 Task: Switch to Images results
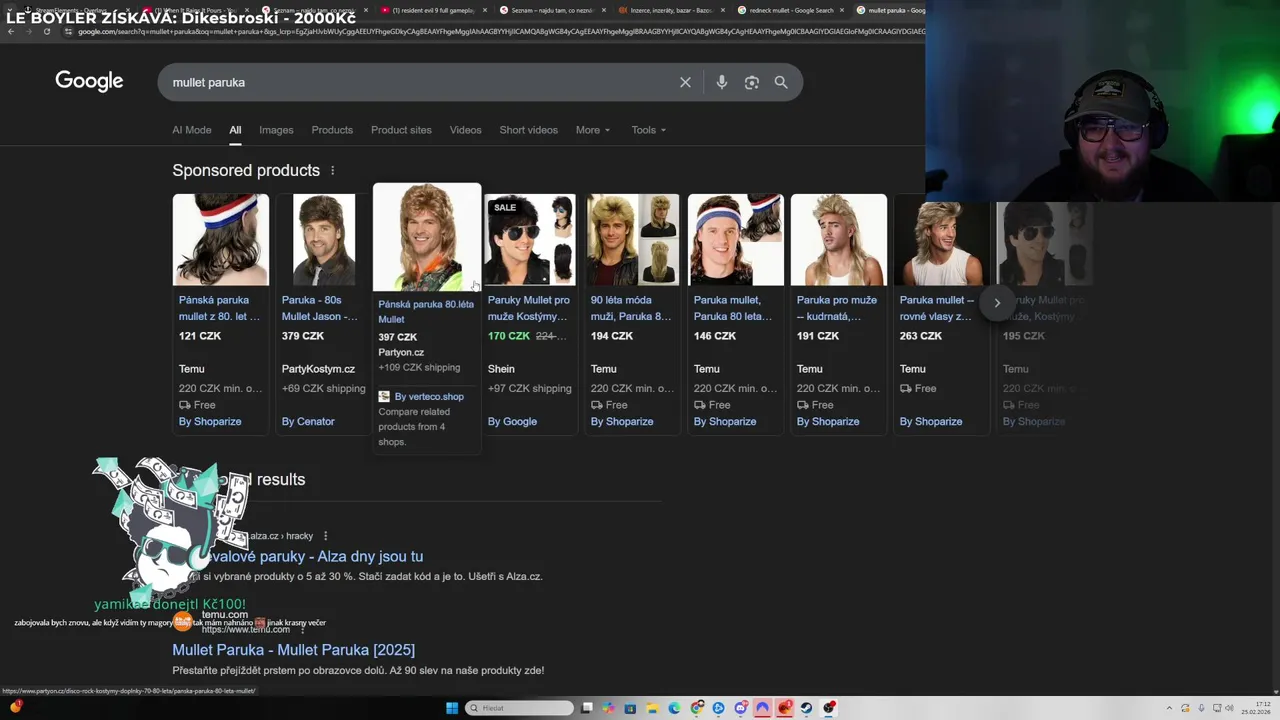[x=276, y=130]
